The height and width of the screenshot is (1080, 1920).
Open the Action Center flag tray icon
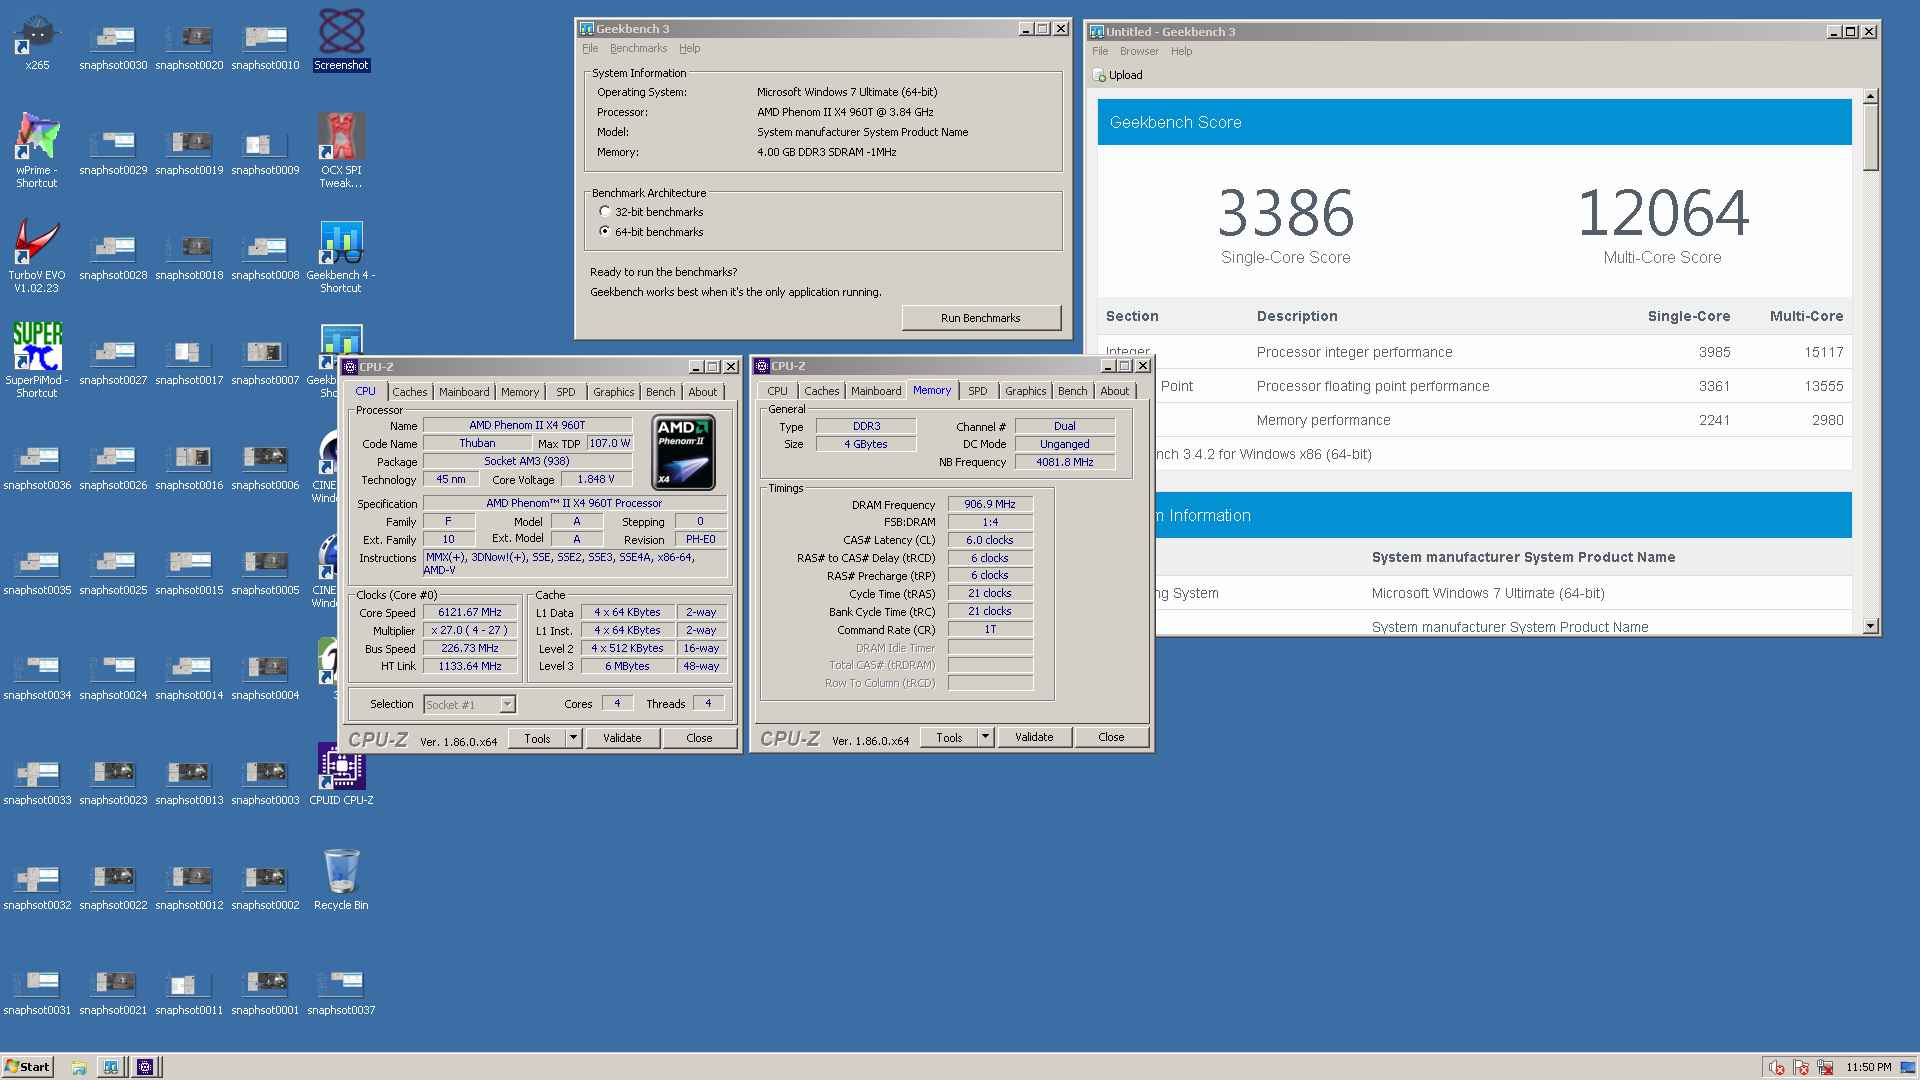tap(1801, 1067)
